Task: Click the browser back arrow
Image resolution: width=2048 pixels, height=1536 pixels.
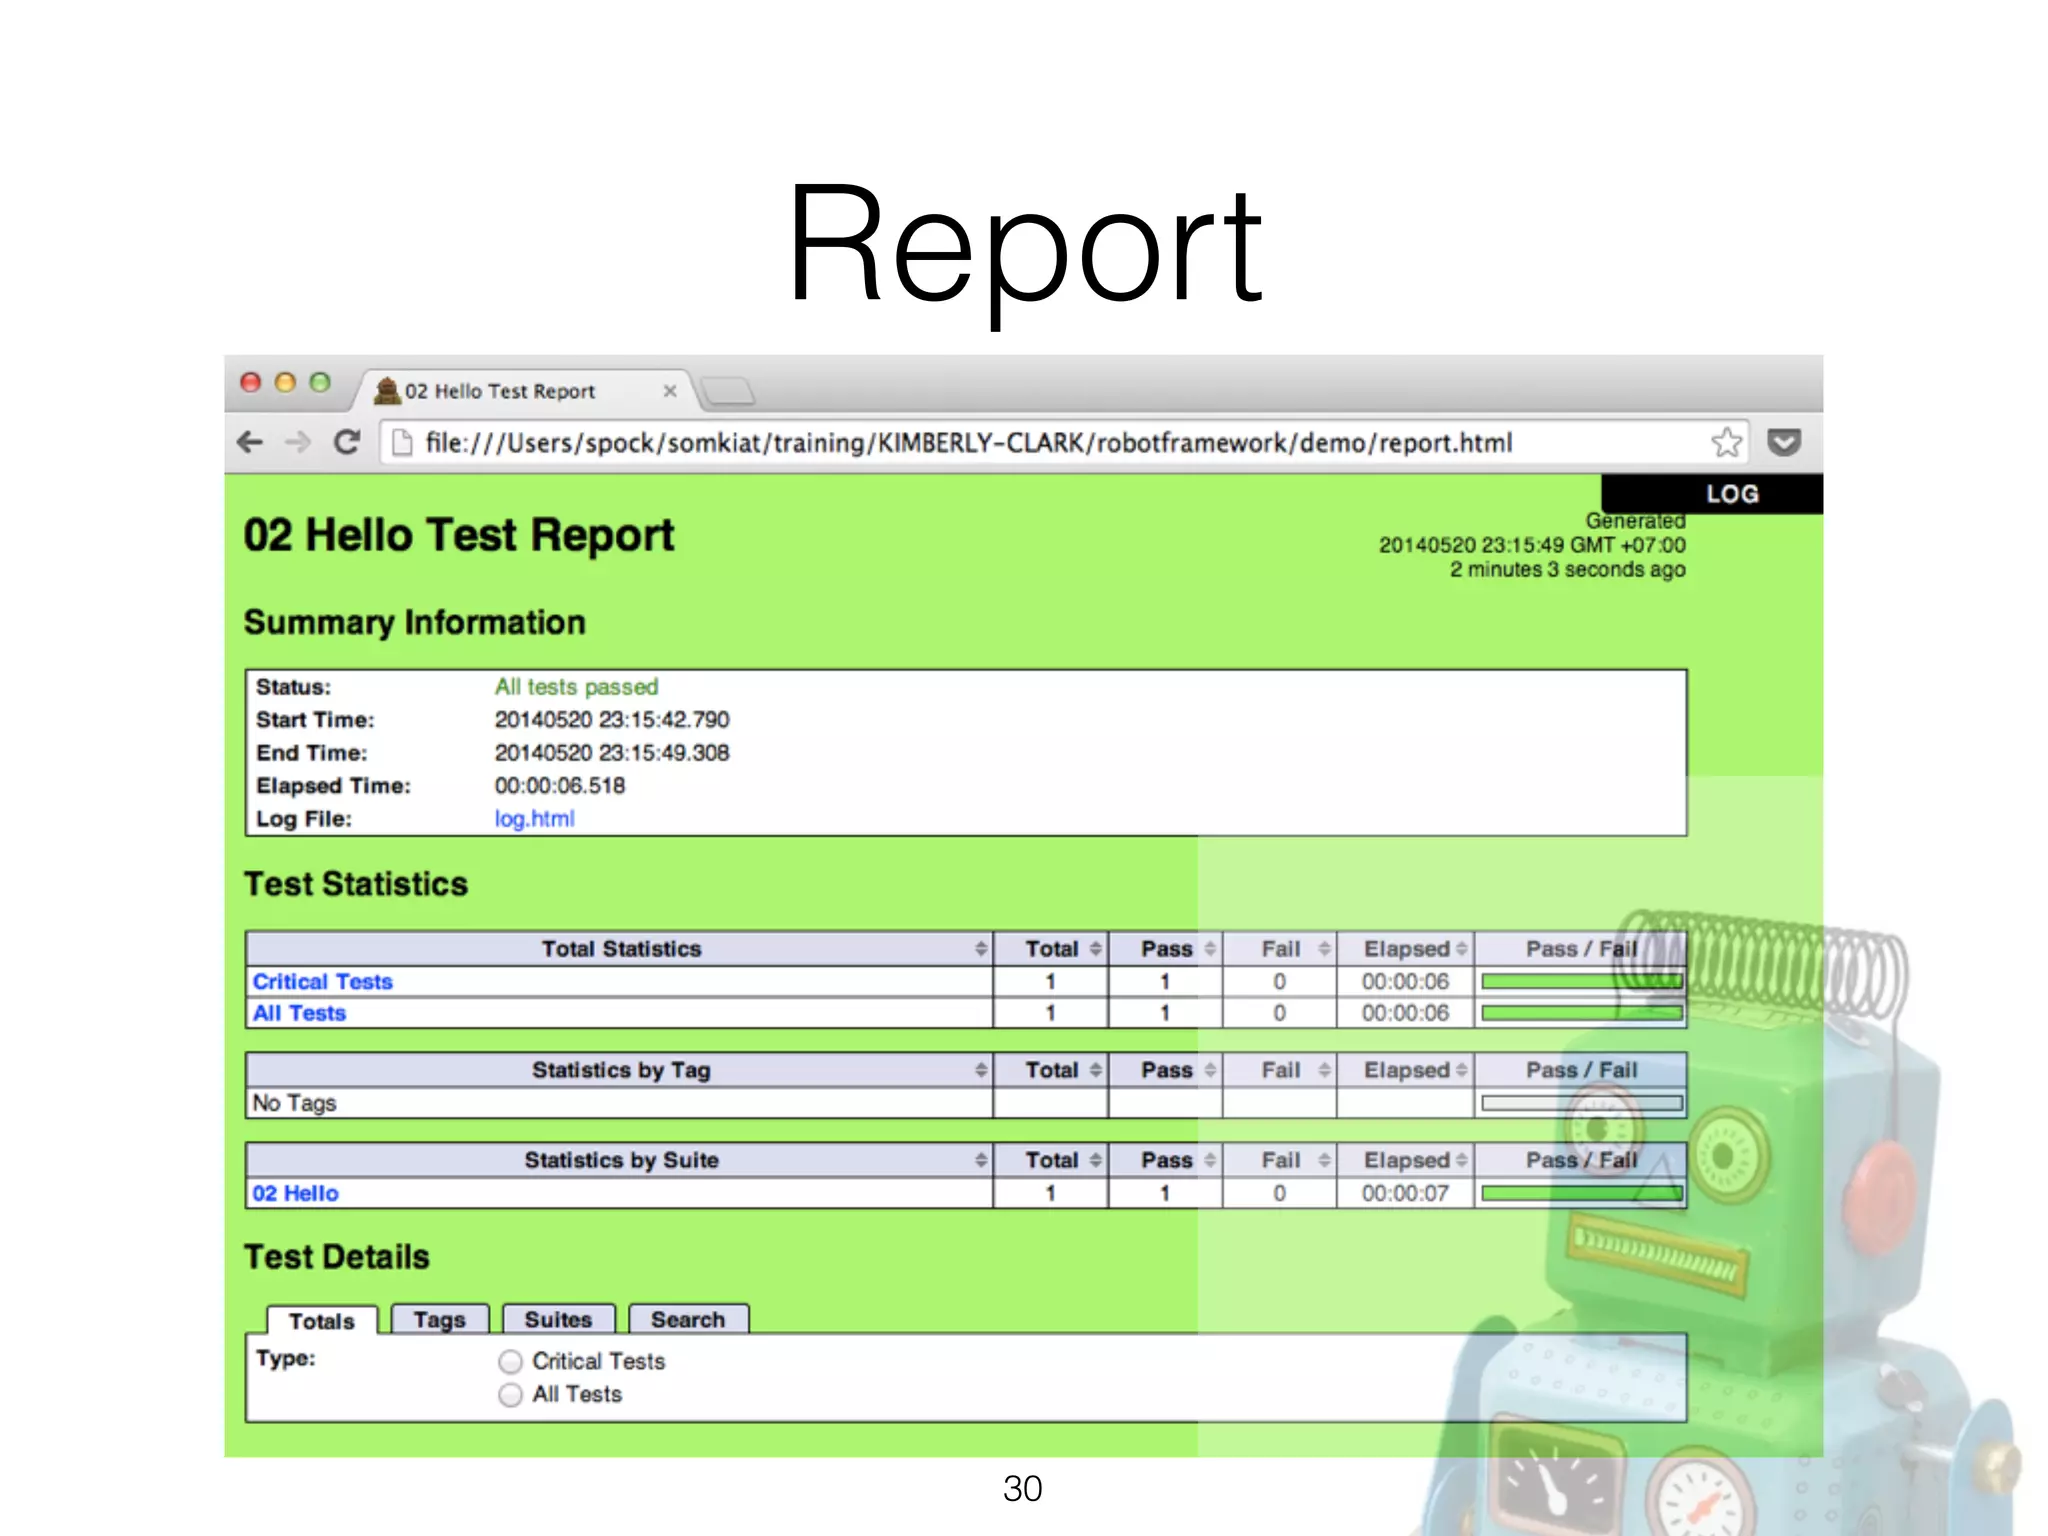Action: coord(250,442)
